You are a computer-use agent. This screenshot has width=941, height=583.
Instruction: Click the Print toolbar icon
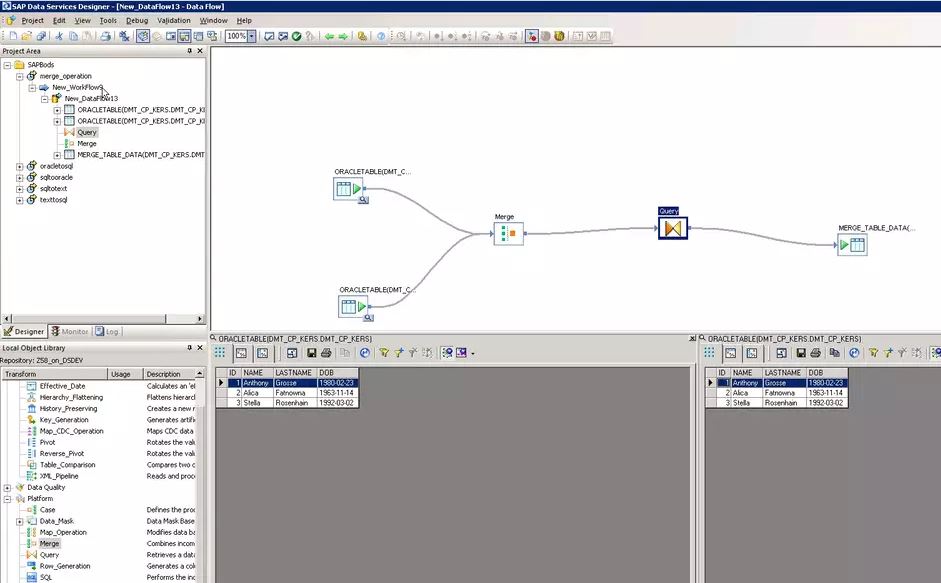coord(106,36)
